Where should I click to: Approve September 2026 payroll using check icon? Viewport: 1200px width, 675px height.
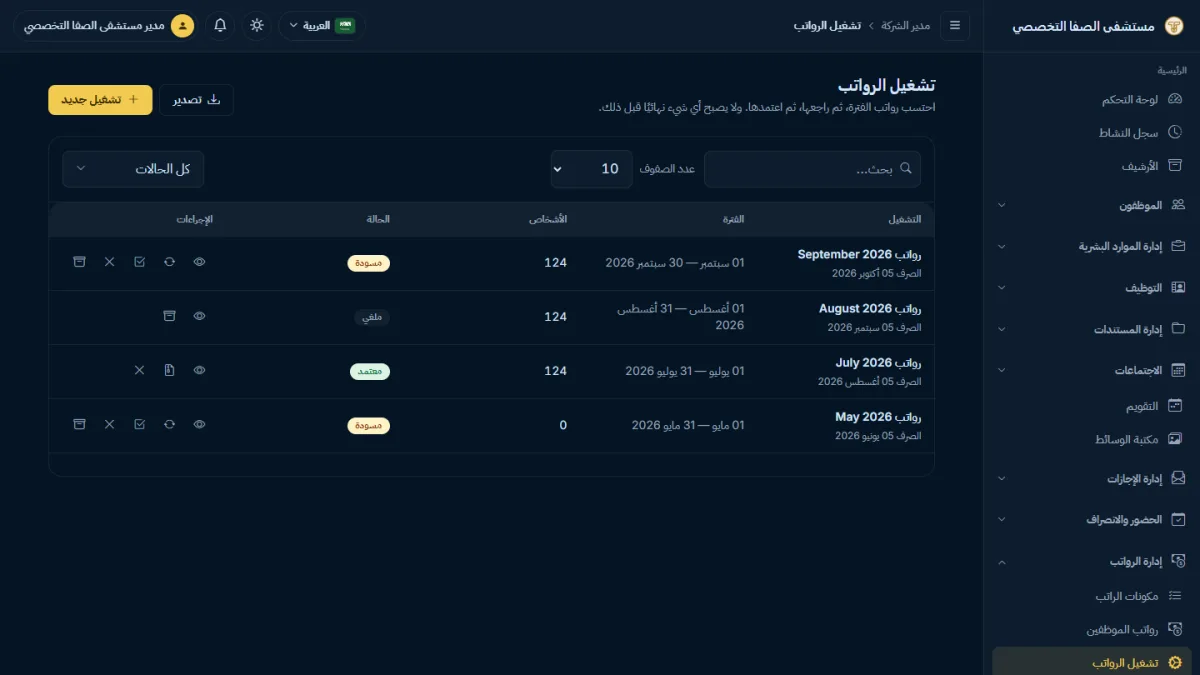139,262
